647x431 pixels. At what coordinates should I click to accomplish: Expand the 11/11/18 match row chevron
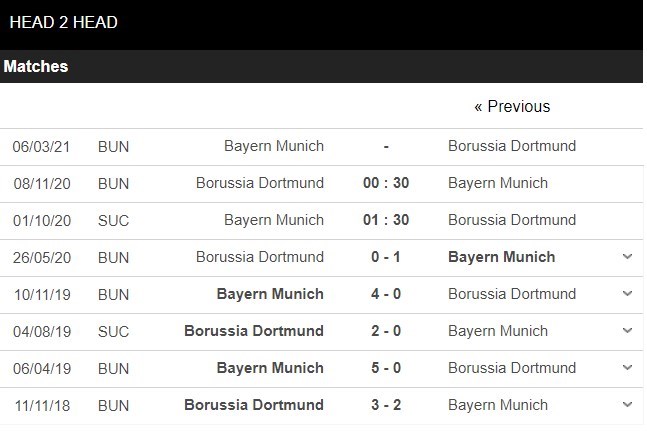pyautogui.click(x=627, y=405)
